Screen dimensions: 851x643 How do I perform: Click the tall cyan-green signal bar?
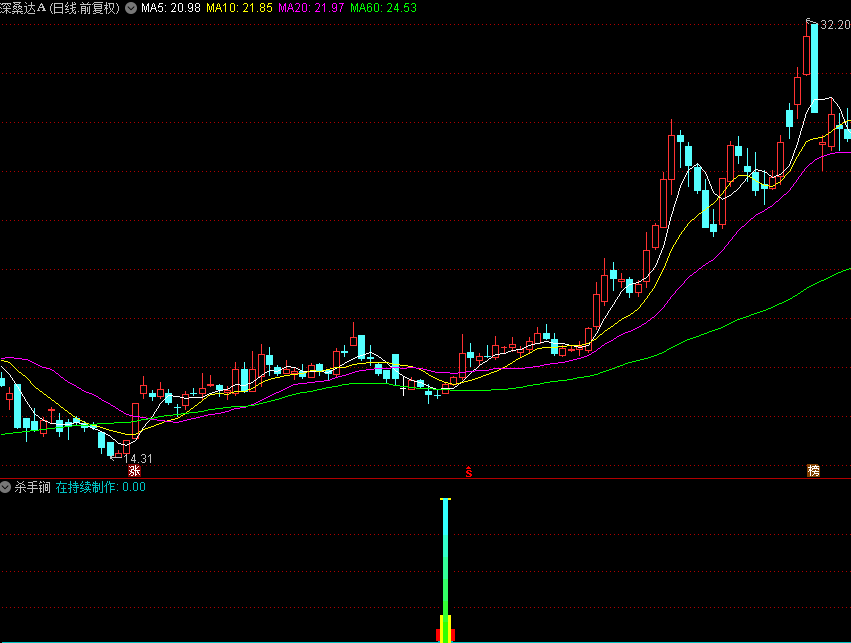[446, 570]
